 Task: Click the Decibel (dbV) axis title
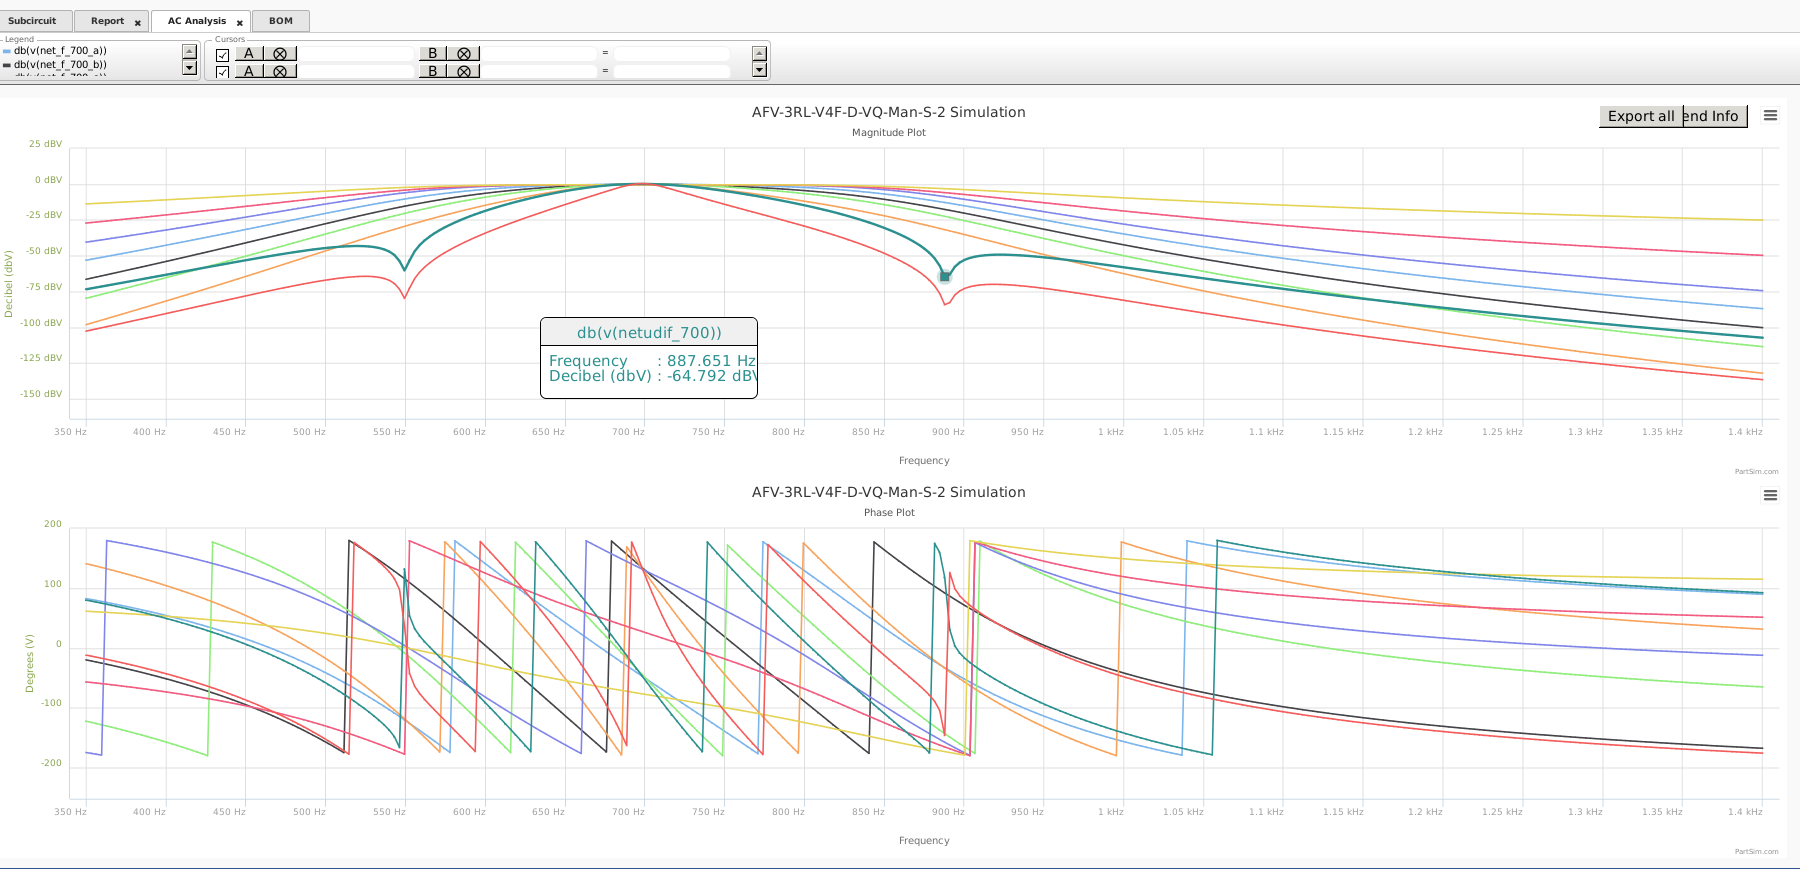click(9, 284)
